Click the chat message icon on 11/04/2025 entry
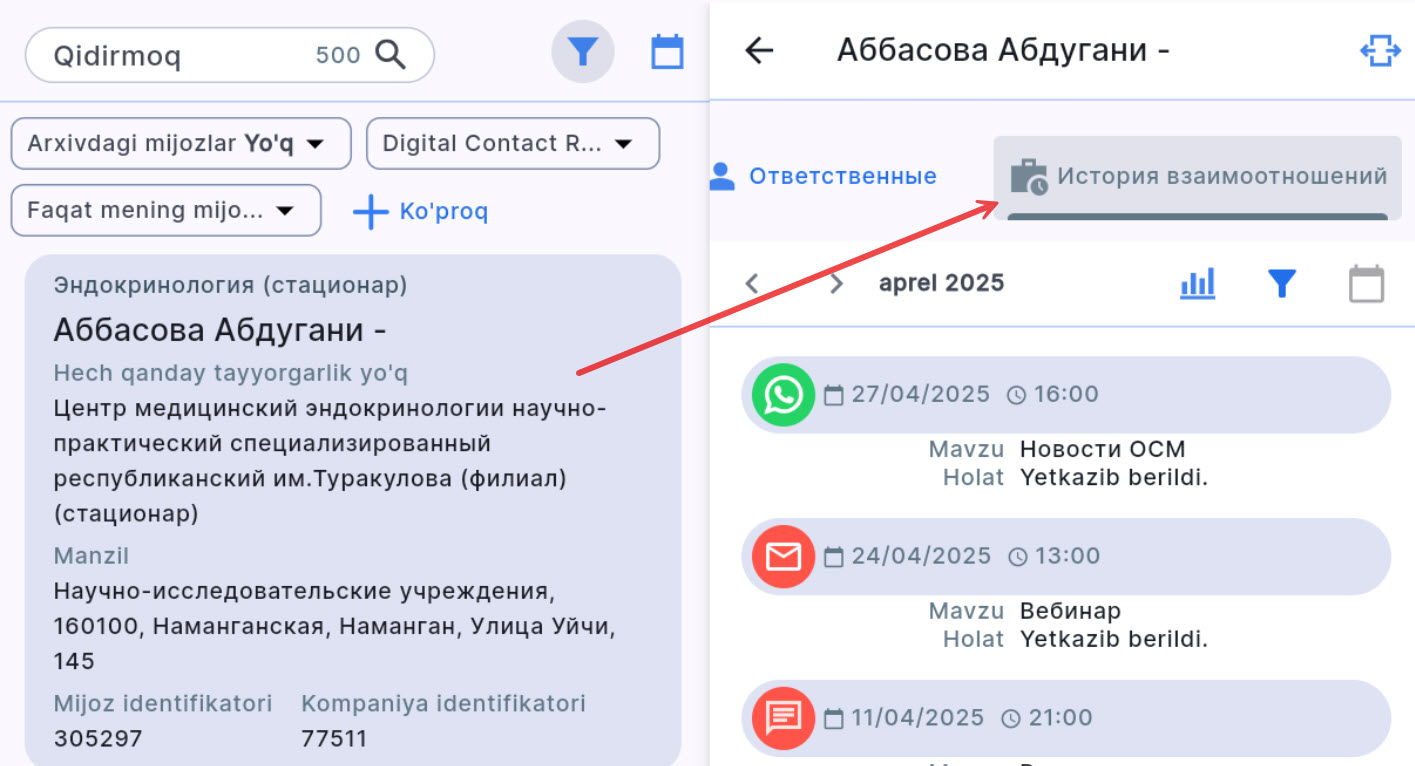Viewport: 1415px width, 766px height. [x=783, y=718]
